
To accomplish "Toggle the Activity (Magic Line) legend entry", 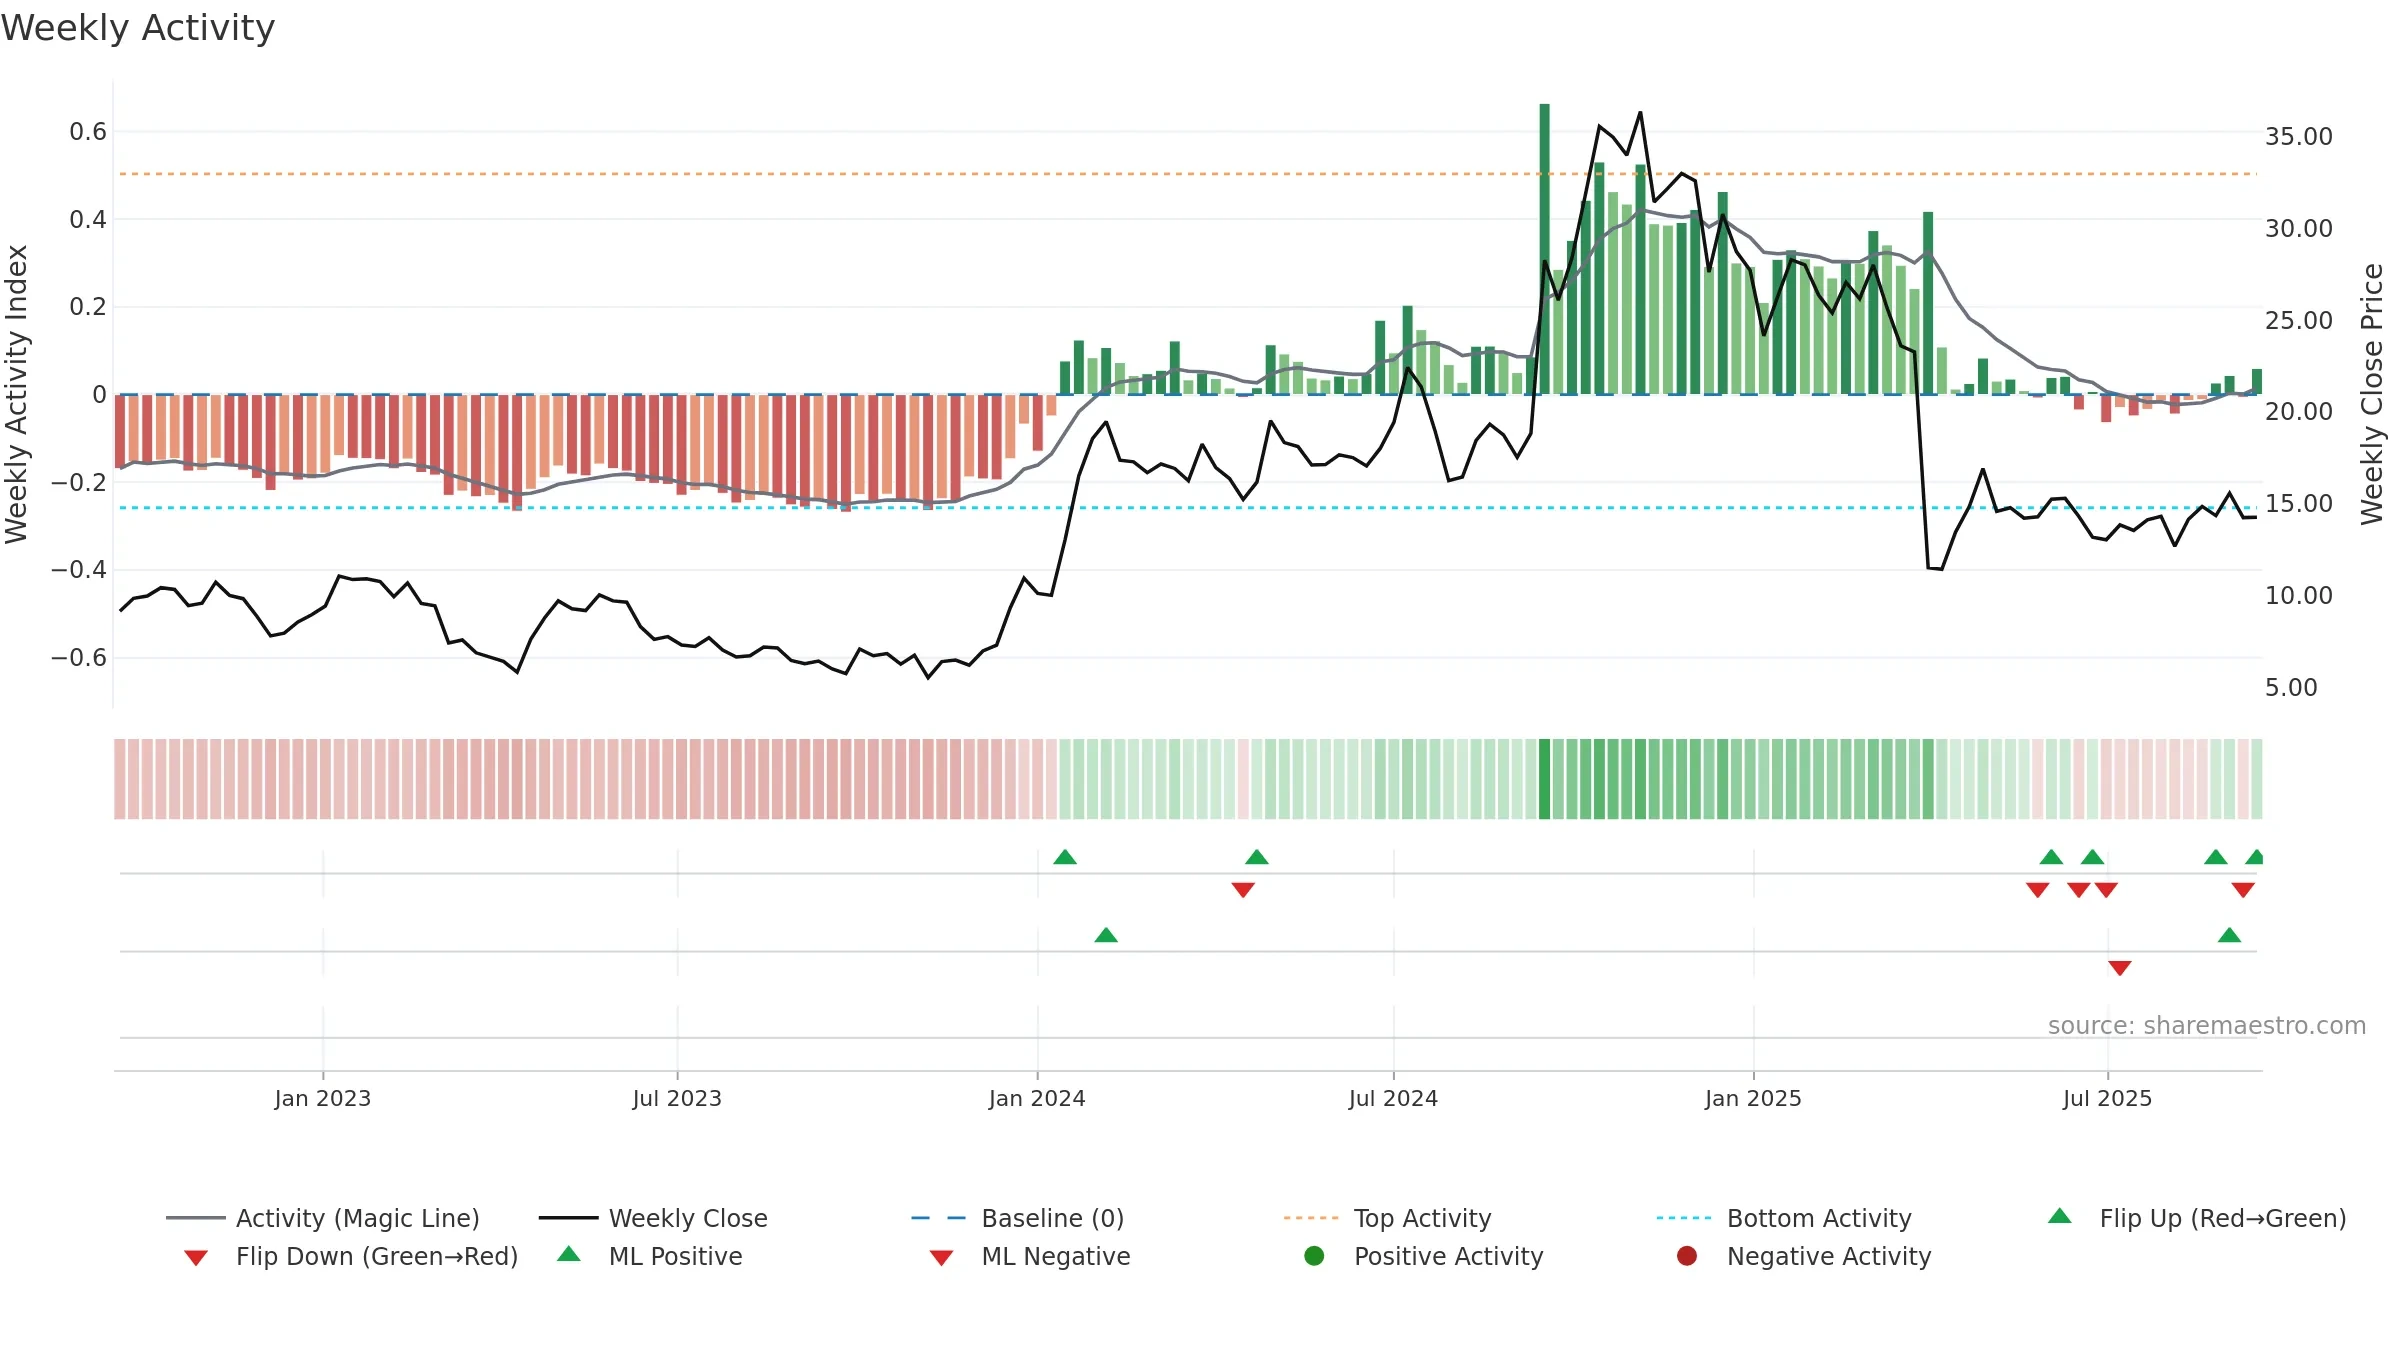I will (323, 1218).
